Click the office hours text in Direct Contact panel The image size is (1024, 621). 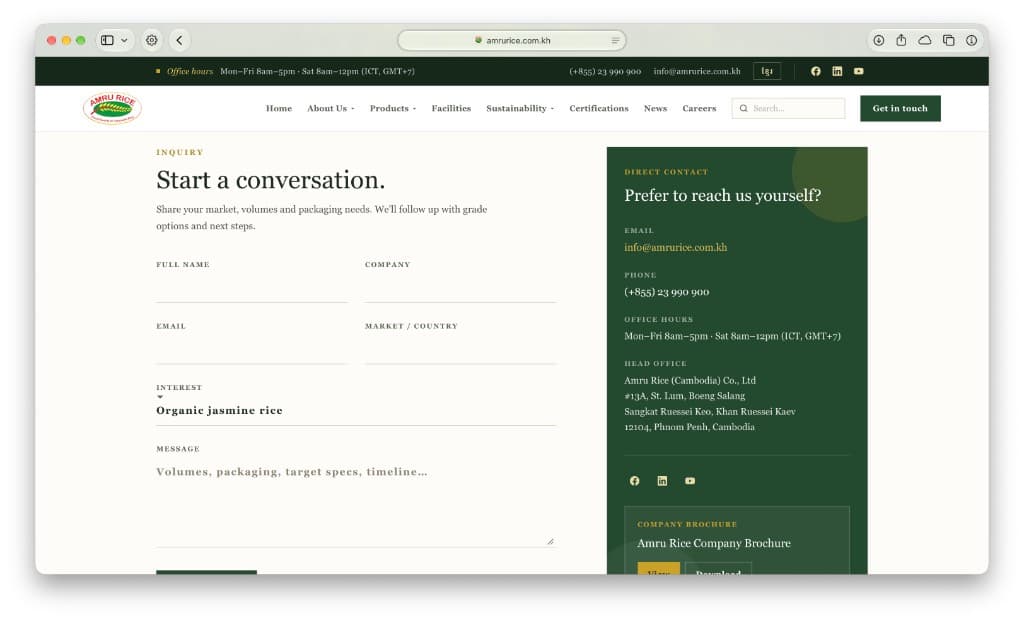(732, 336)
